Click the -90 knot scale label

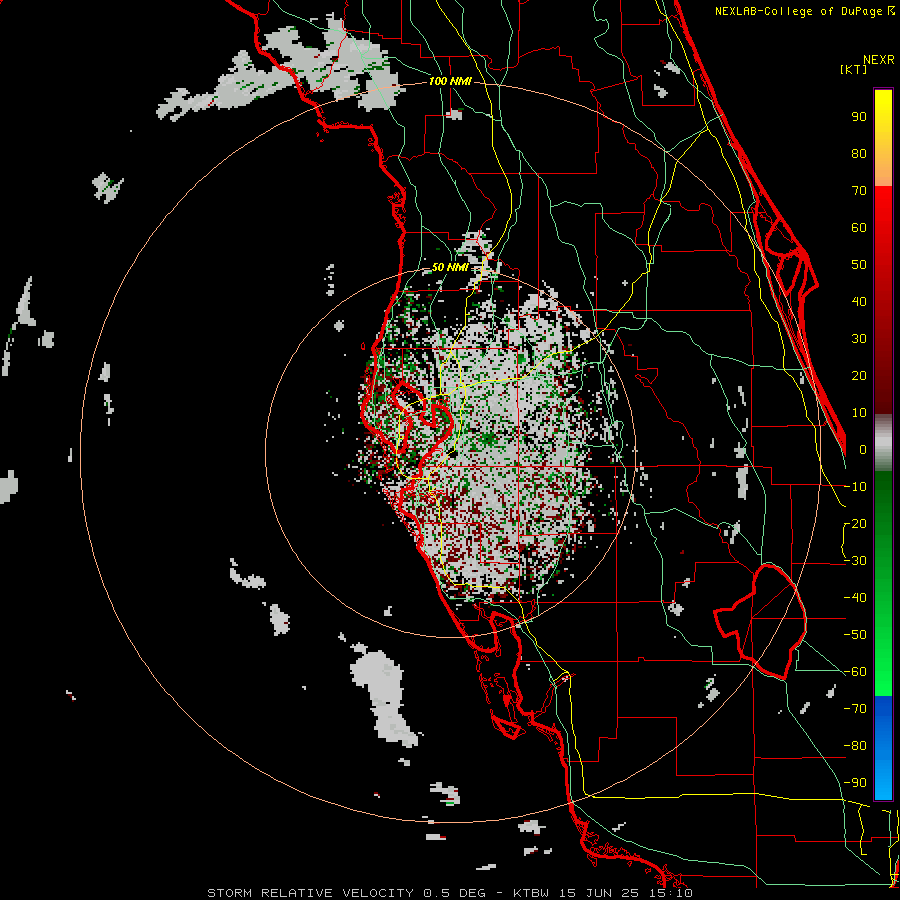pyautogui.click(x=855, y=783)
